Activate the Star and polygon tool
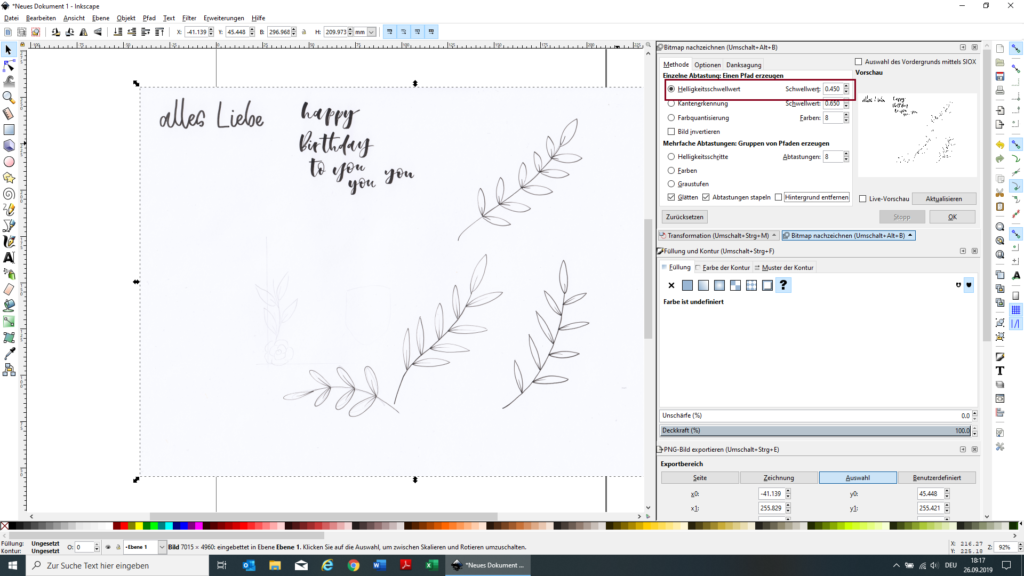Image resolution: width=1024 pixels, height=576 pixels. coord(9,177)
